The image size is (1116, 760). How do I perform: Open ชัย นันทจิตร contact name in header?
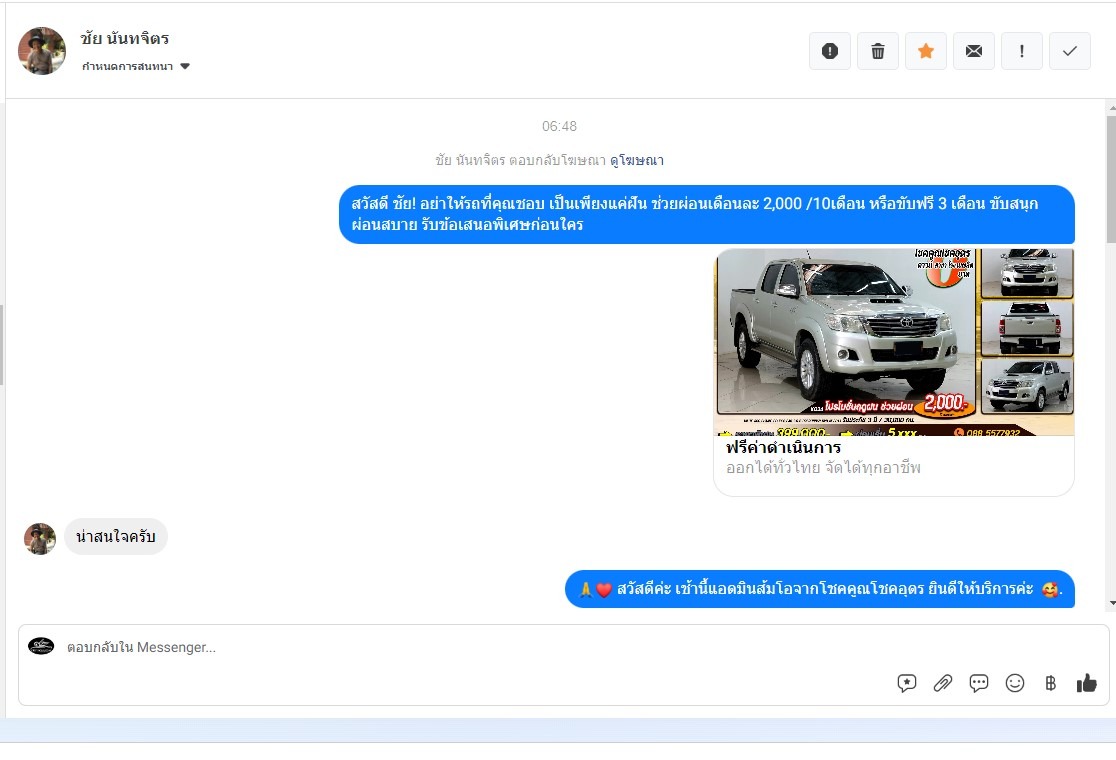pos(125,39)
